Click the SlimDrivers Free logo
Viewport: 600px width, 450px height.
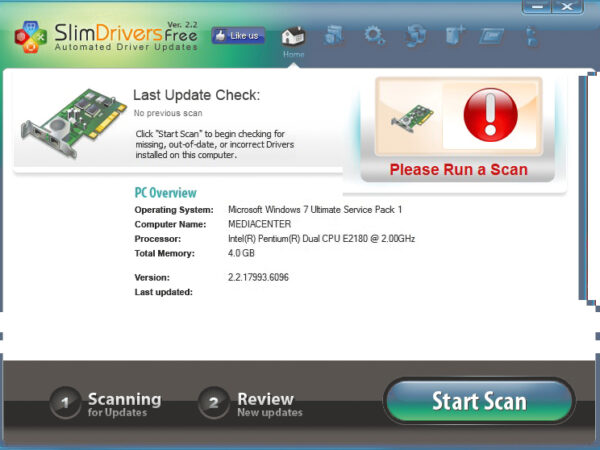tap(100, 36)
